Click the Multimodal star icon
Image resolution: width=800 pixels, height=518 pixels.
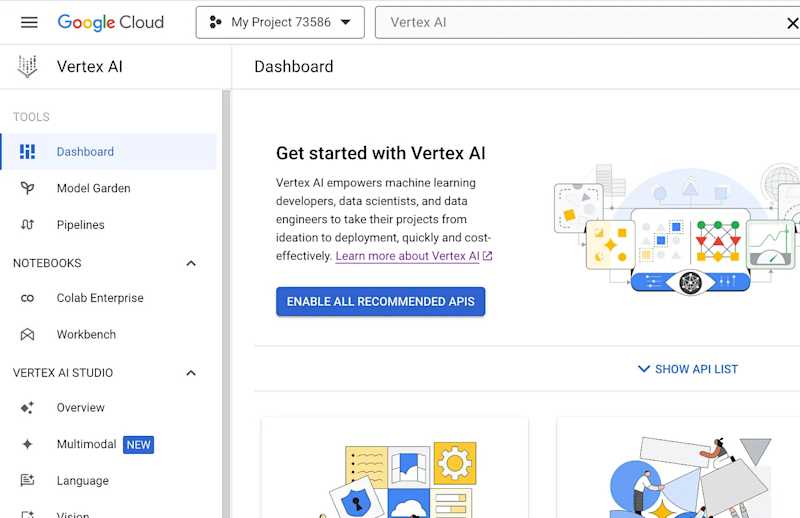click(x=28, y=445)
